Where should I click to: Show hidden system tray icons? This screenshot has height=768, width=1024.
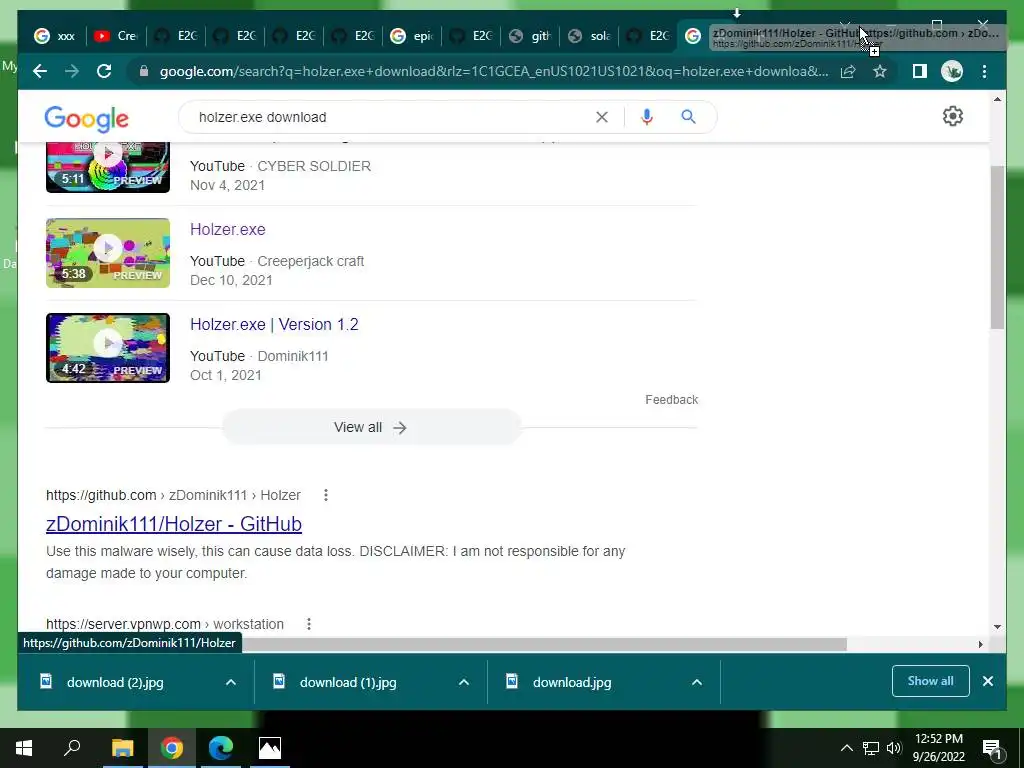point(846,748)
